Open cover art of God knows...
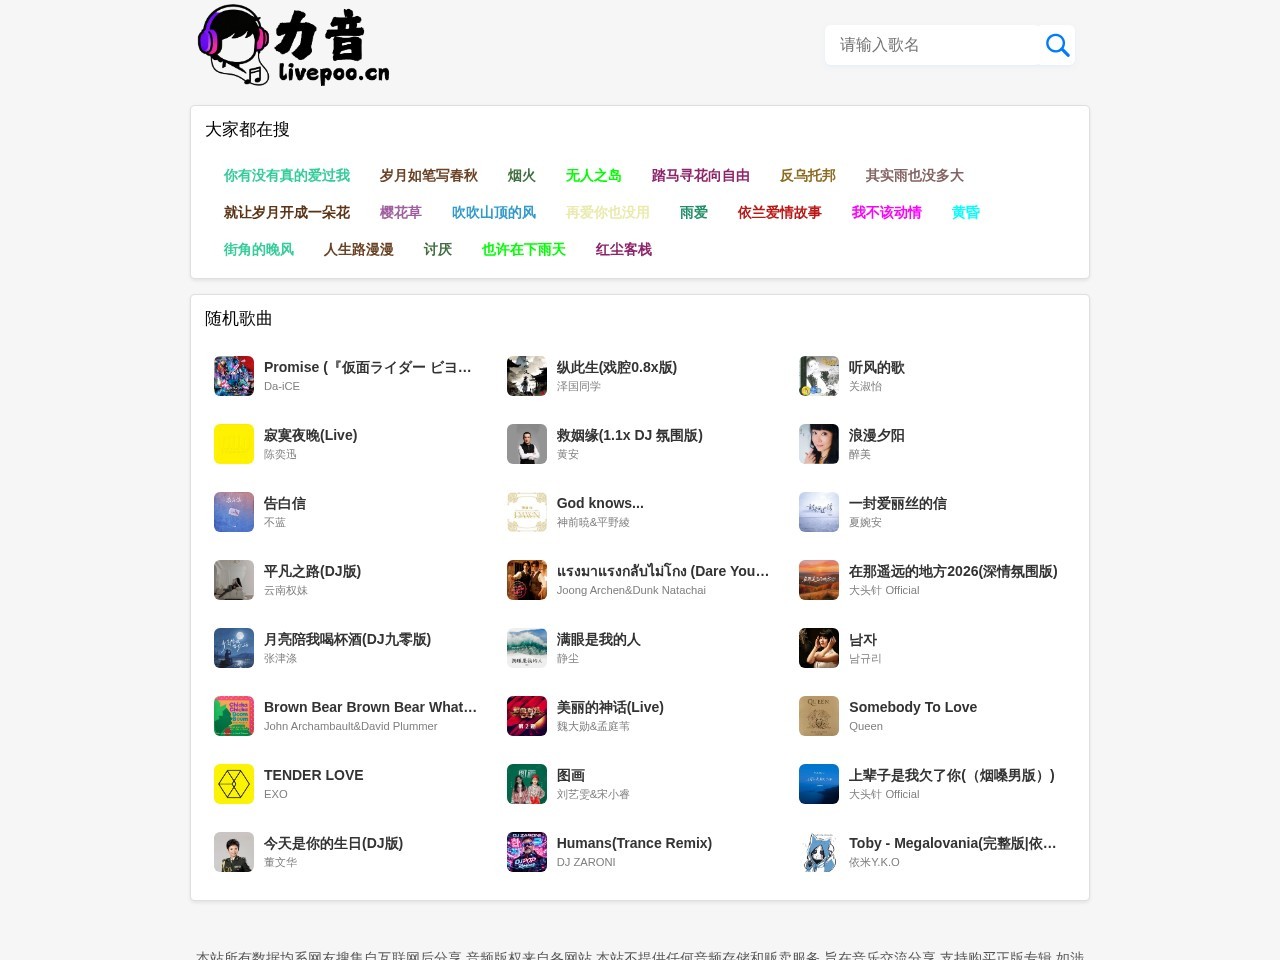1280x960 pixels. point(527,512)
